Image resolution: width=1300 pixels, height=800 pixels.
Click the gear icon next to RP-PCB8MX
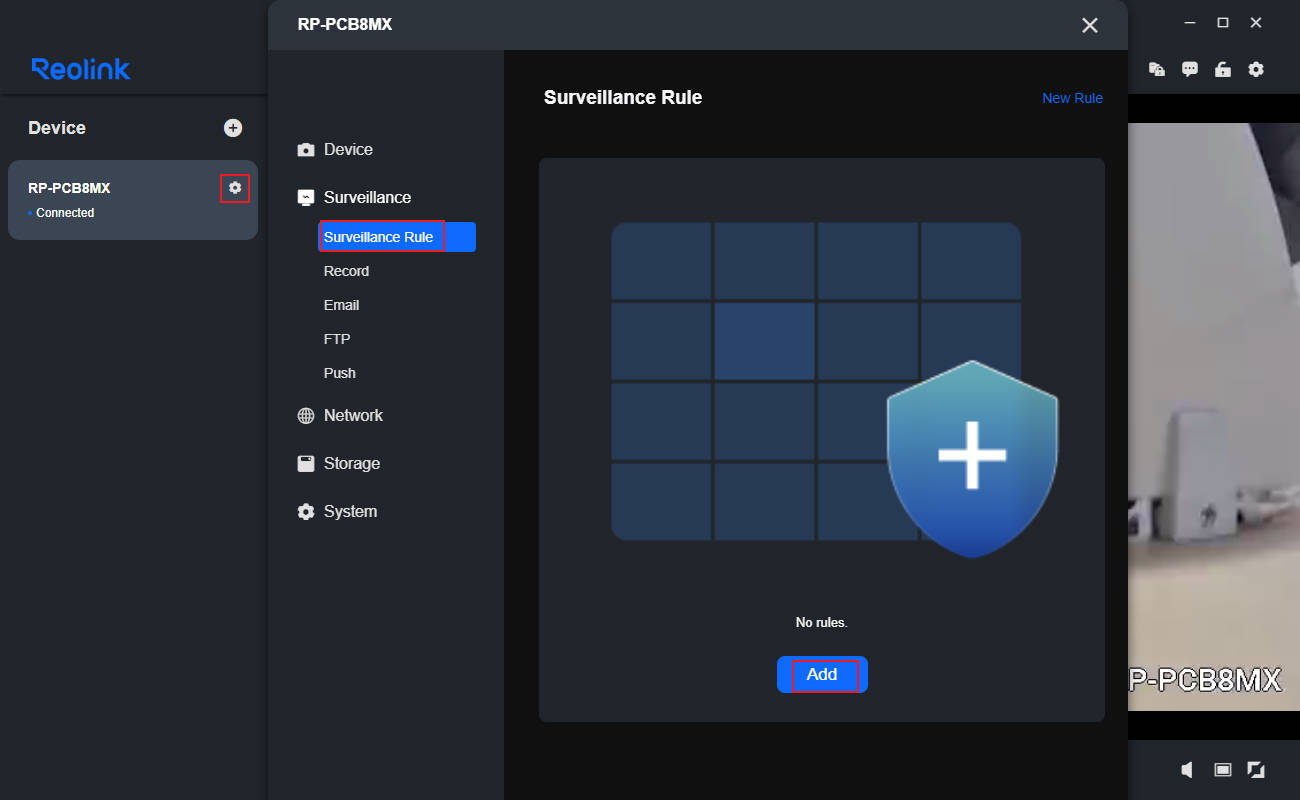click(235, 188)
